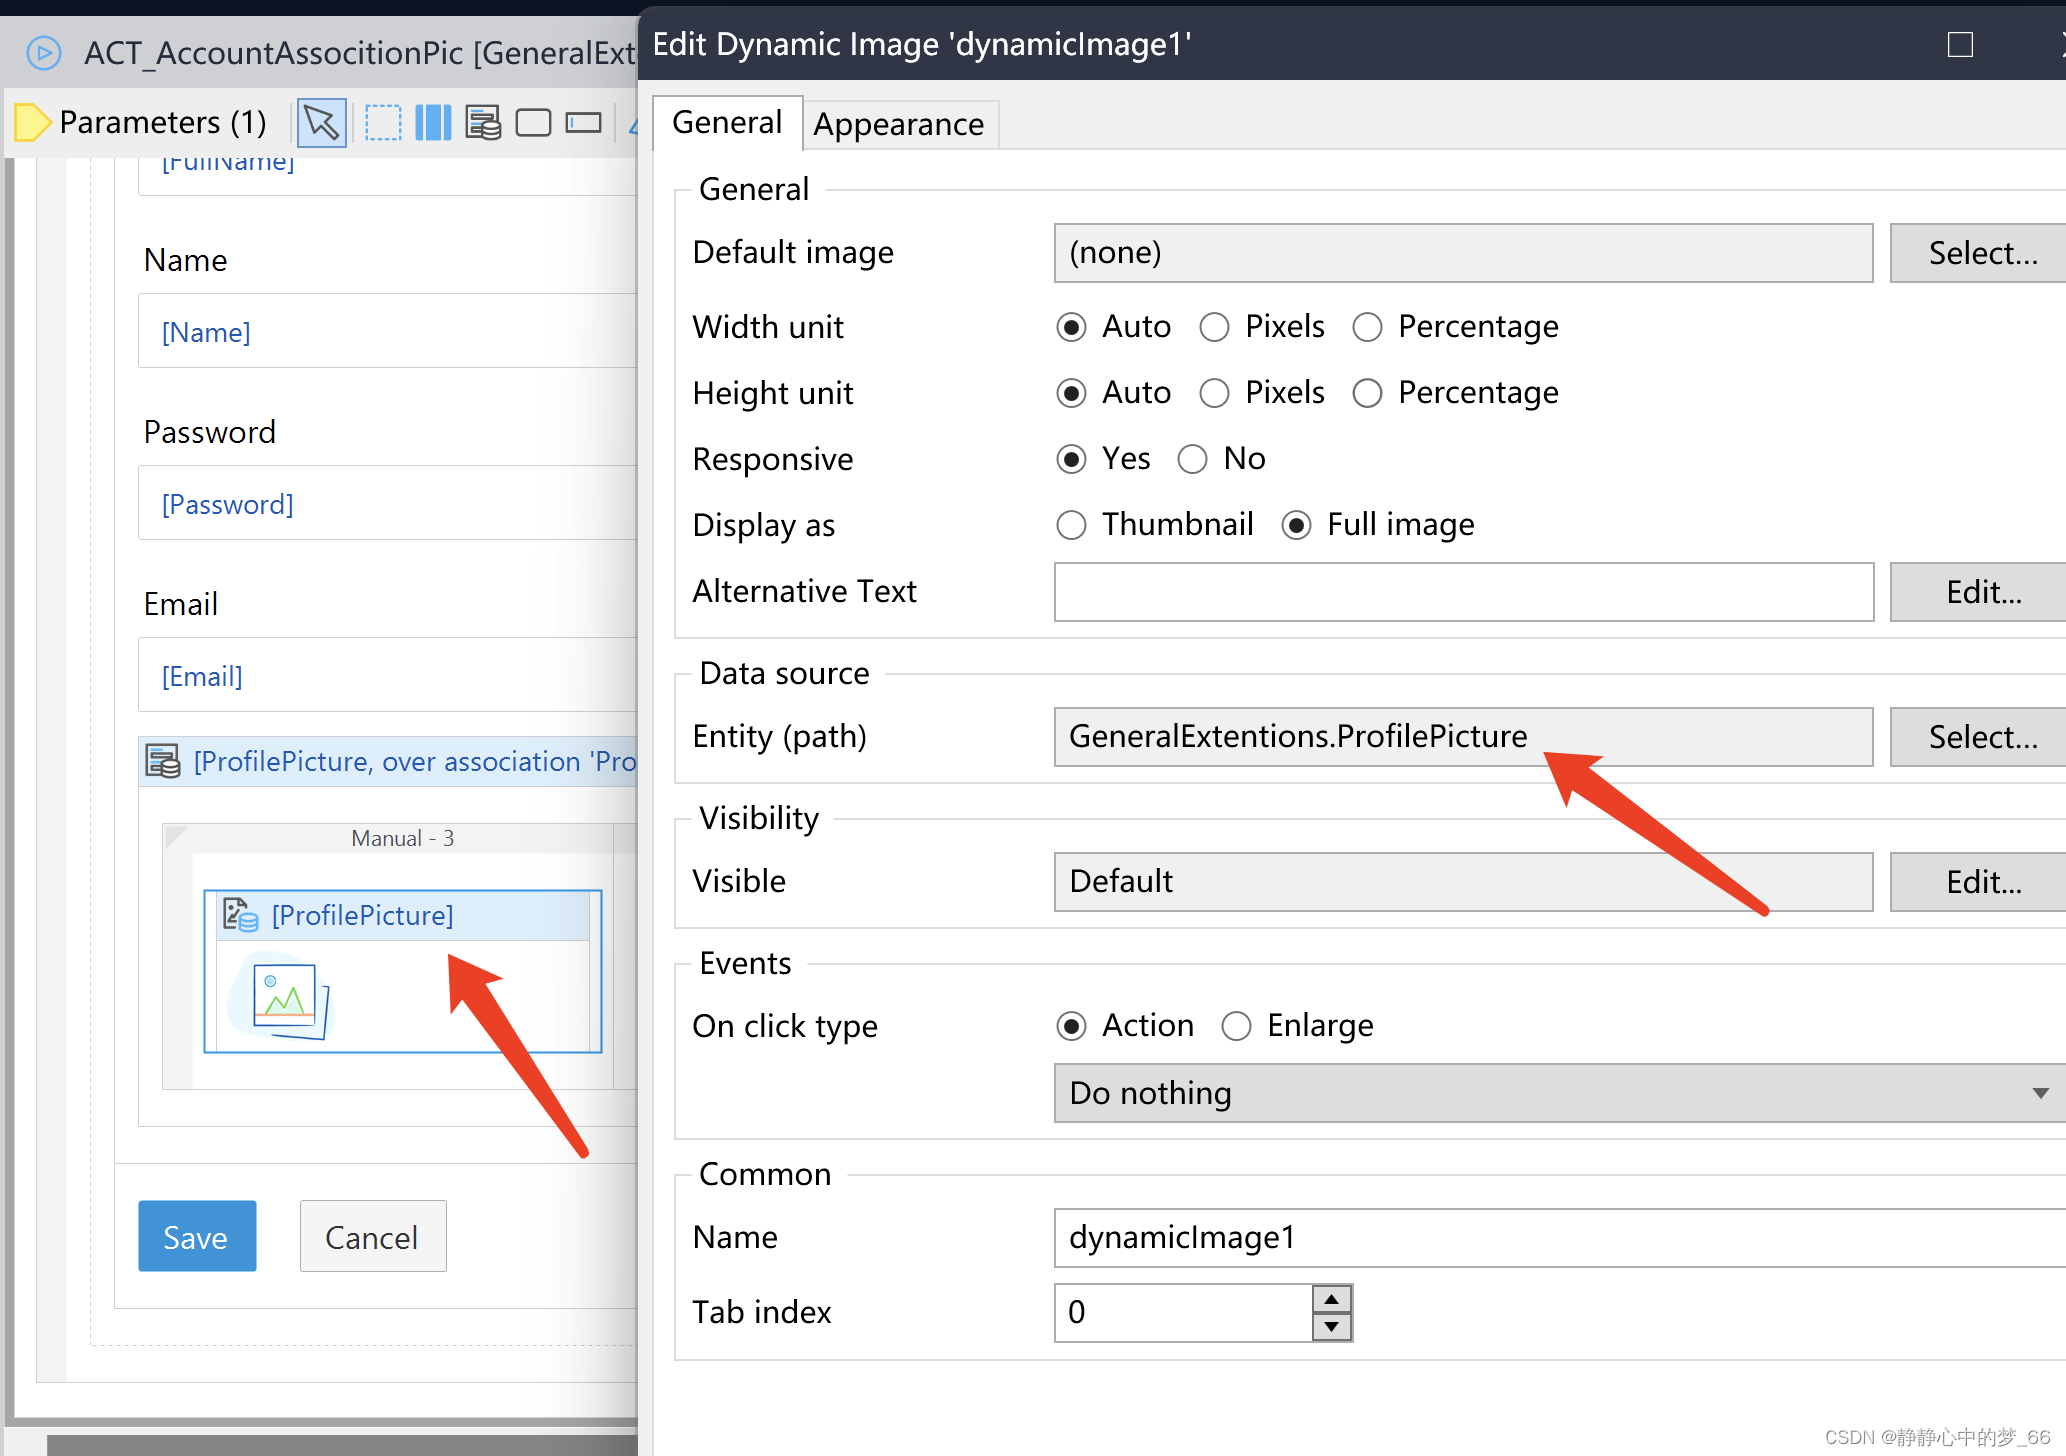Select the data view widget tool
Image resolution: width=2066 pixels, height=1456 pixels.
483,123
